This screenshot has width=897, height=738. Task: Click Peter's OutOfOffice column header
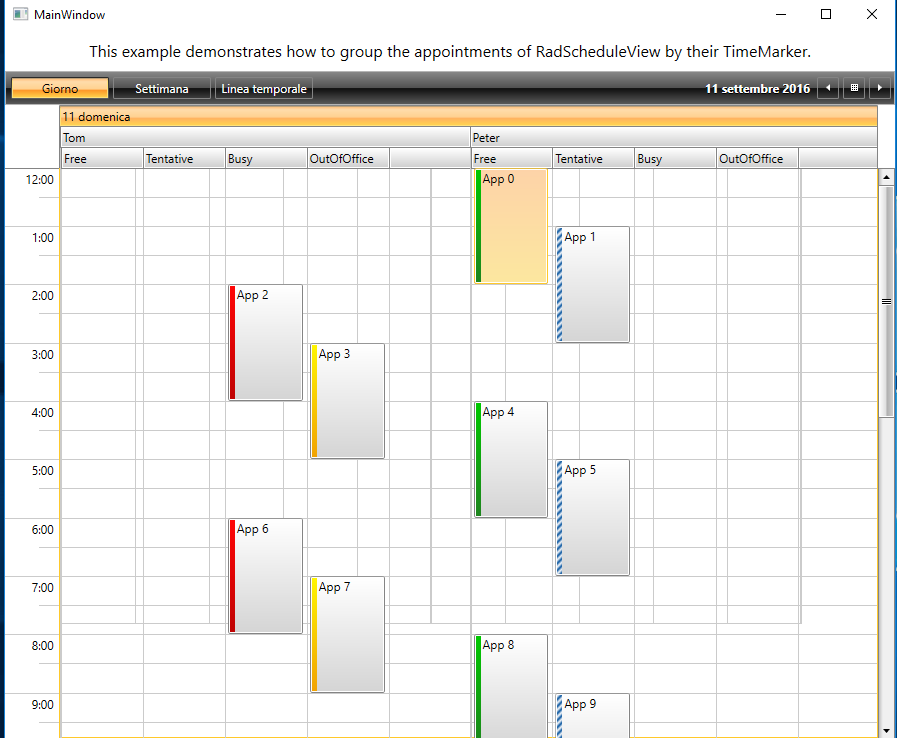(x=757, y=158)
